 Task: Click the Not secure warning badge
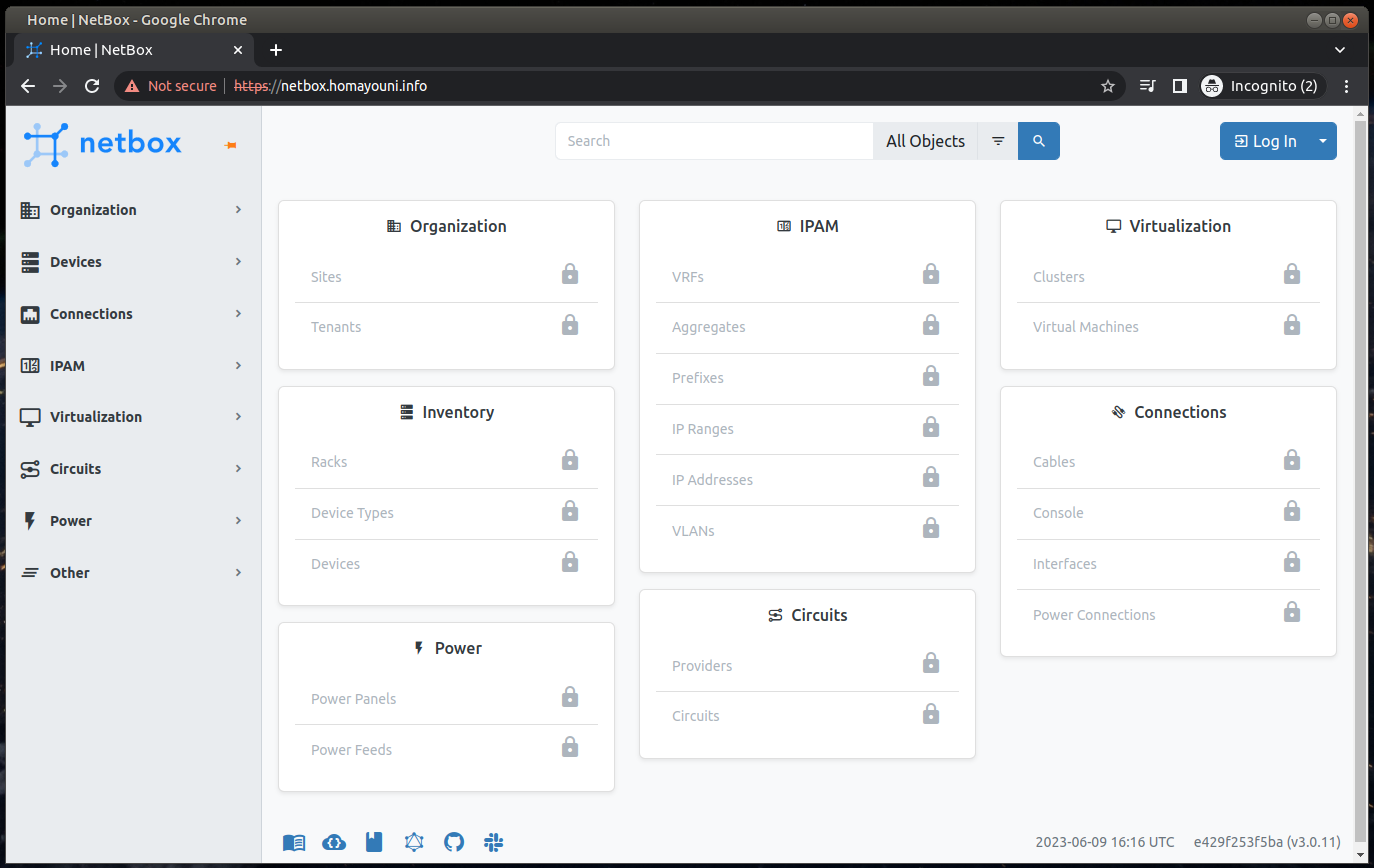pyautogui.click(x=170, y=86)
